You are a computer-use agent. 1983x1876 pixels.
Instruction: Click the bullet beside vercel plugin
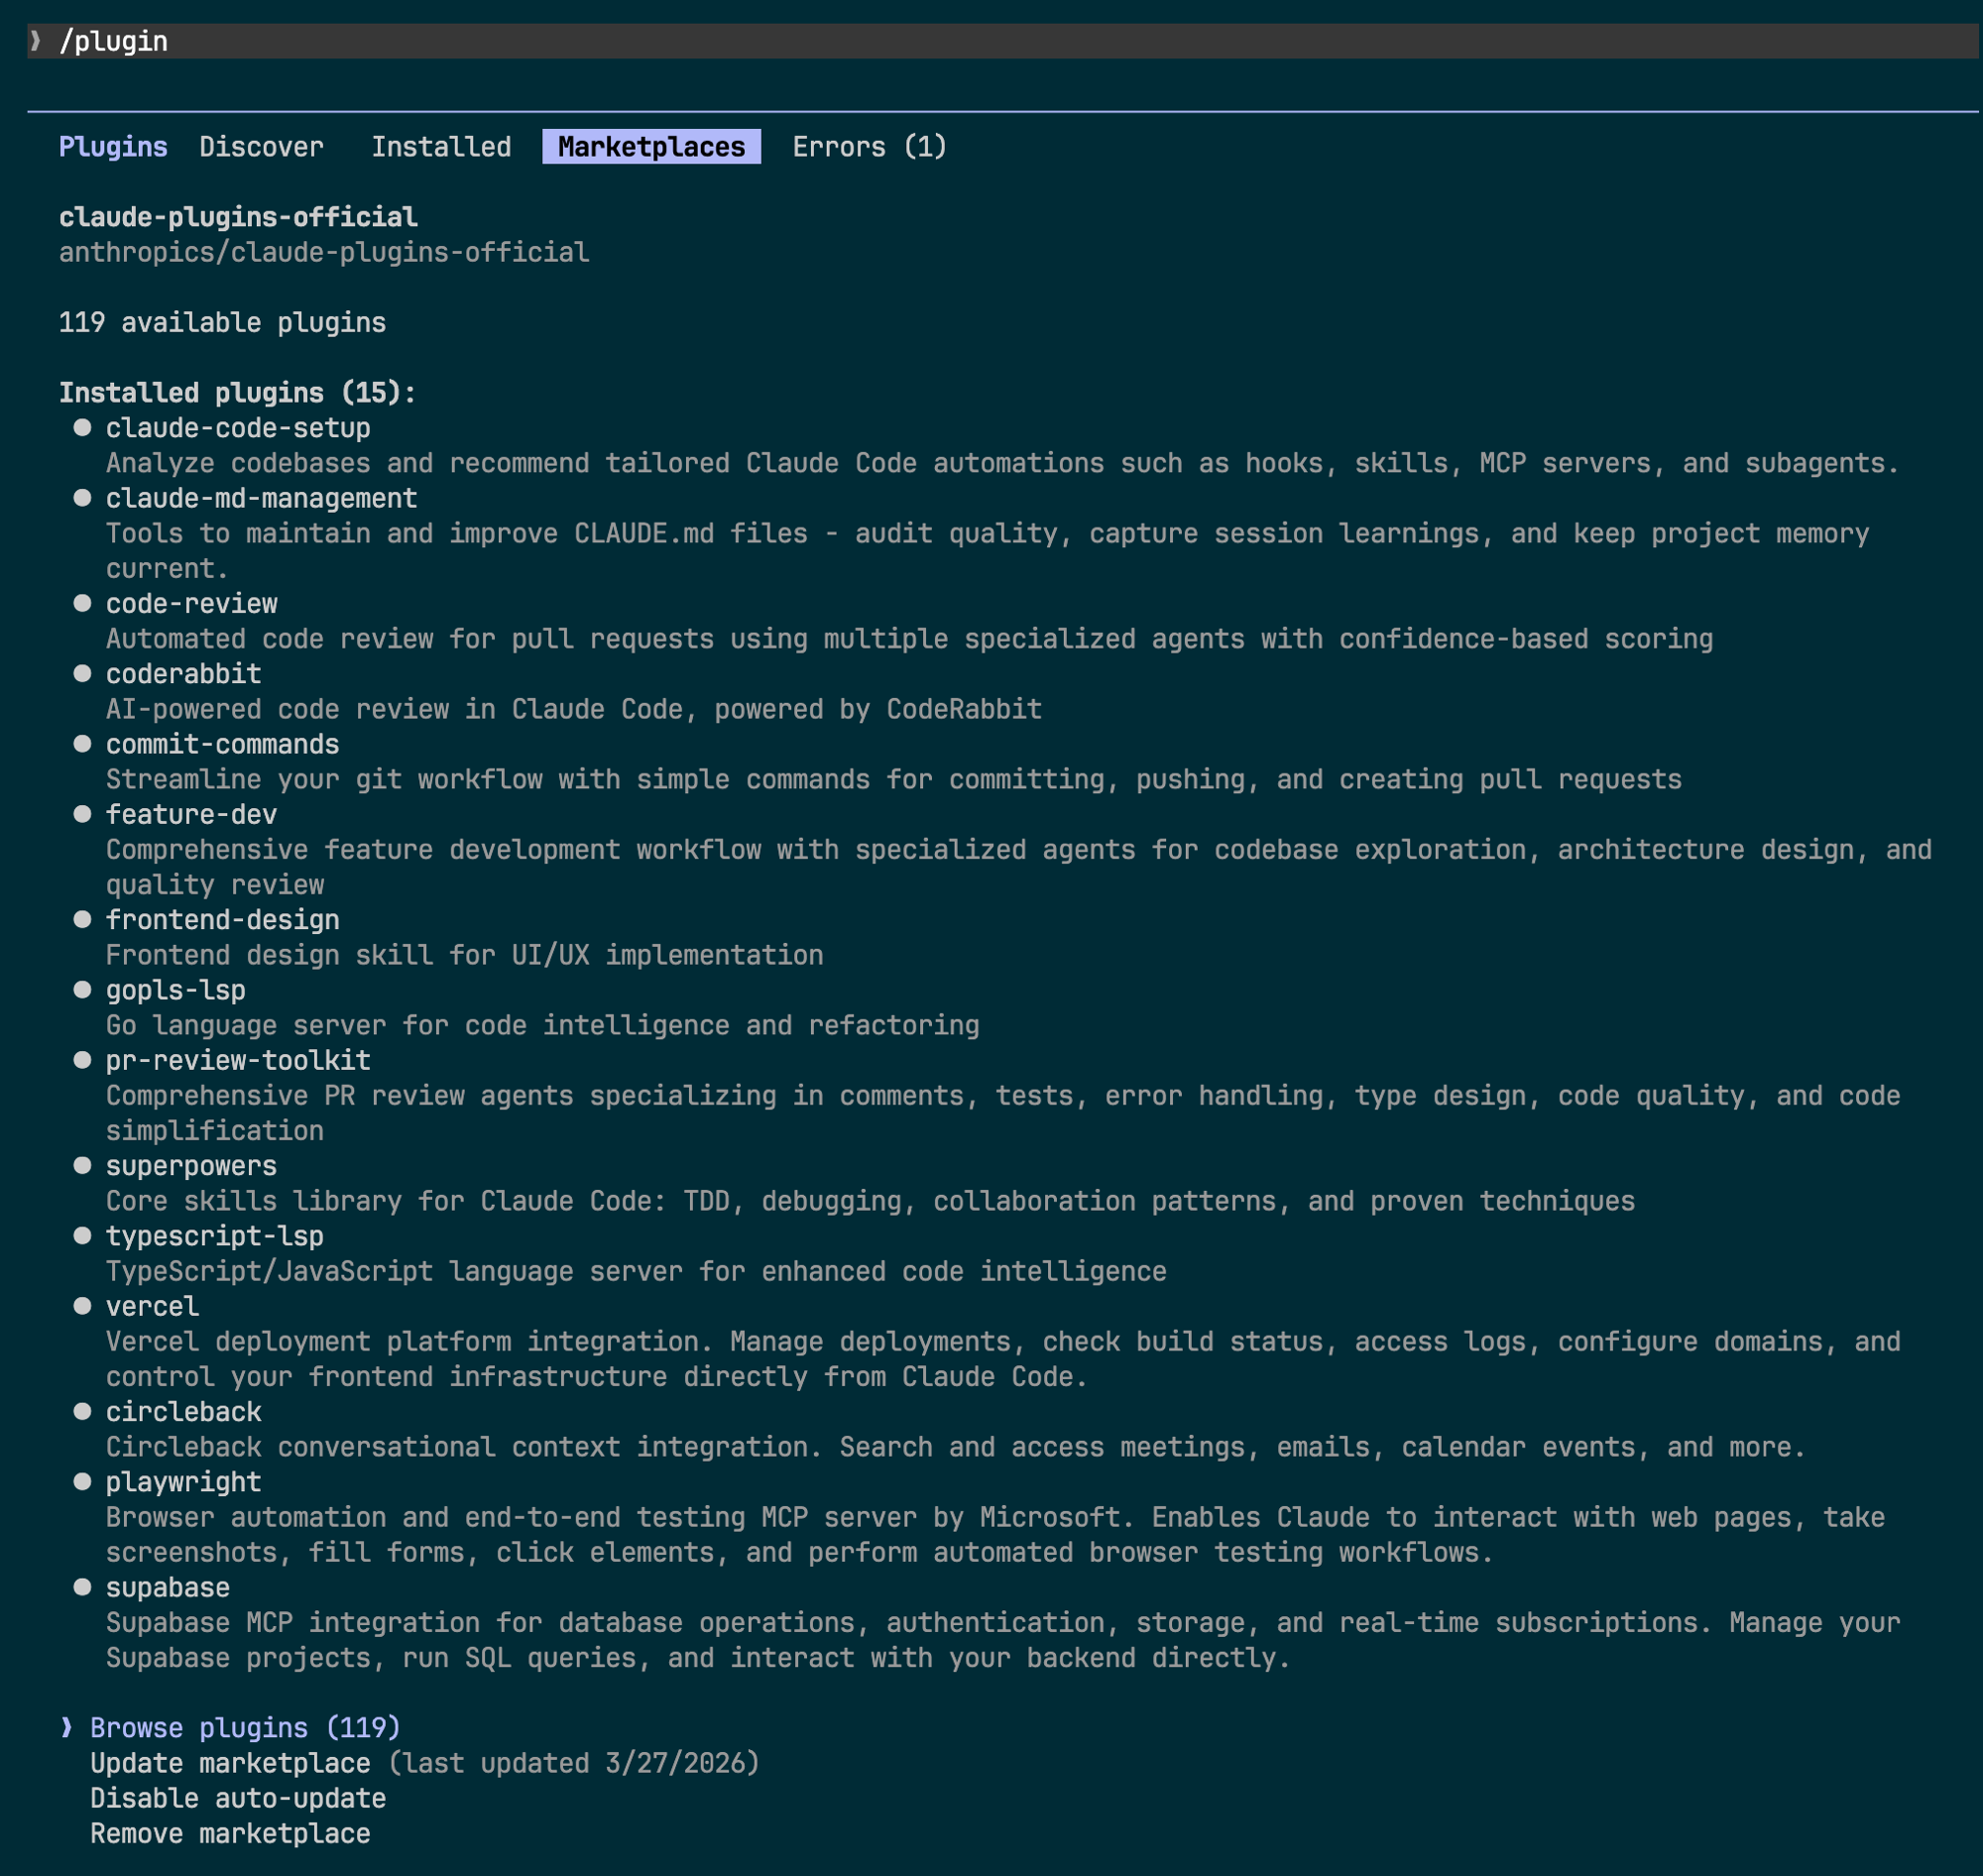[83, 1306]
